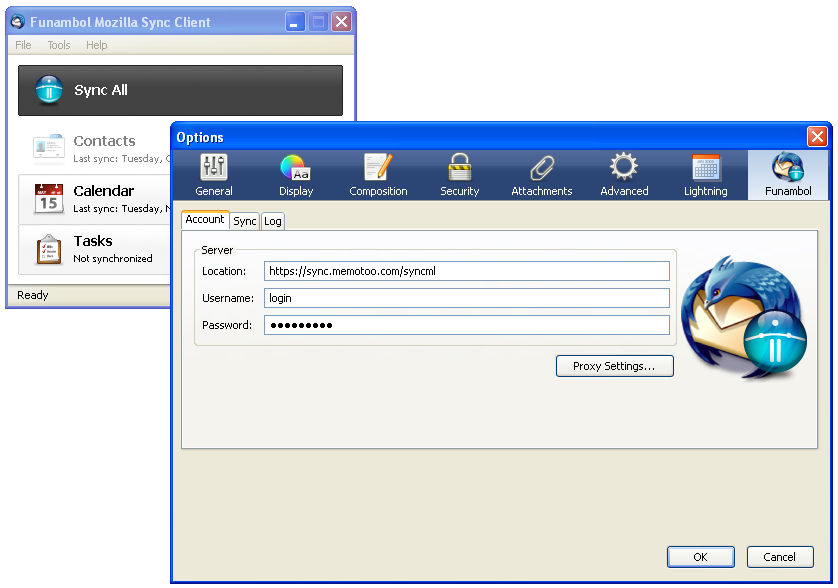The height and width of the screenshot is (588, 838).
Task: Click the 'Password:' field label
Action: [x=227, y=325]
